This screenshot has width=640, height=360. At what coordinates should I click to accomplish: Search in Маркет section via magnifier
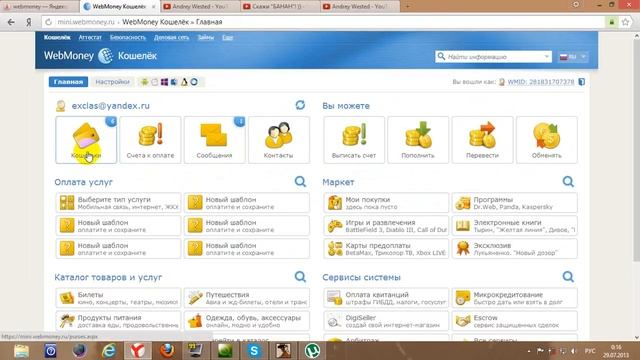(x=568, y=181)
